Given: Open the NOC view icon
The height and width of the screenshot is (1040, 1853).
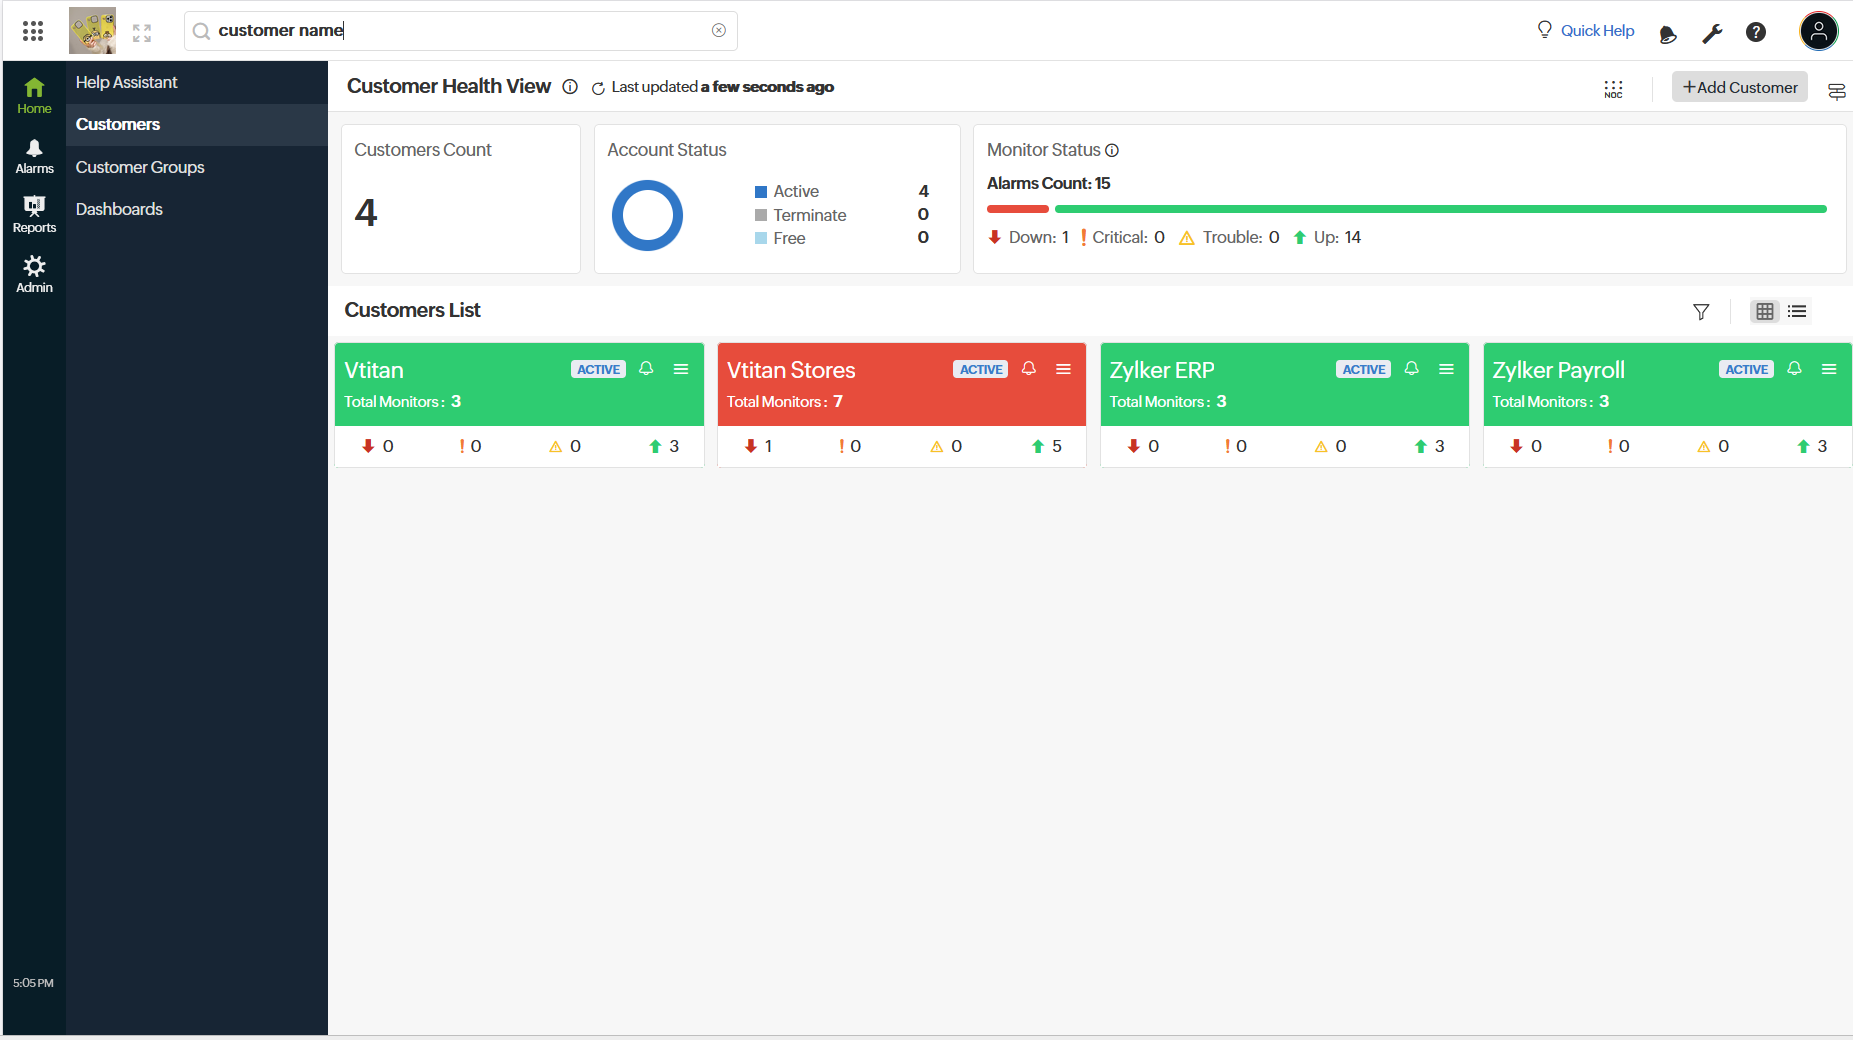Looking at the screenshot, I should click(1614, 88).
